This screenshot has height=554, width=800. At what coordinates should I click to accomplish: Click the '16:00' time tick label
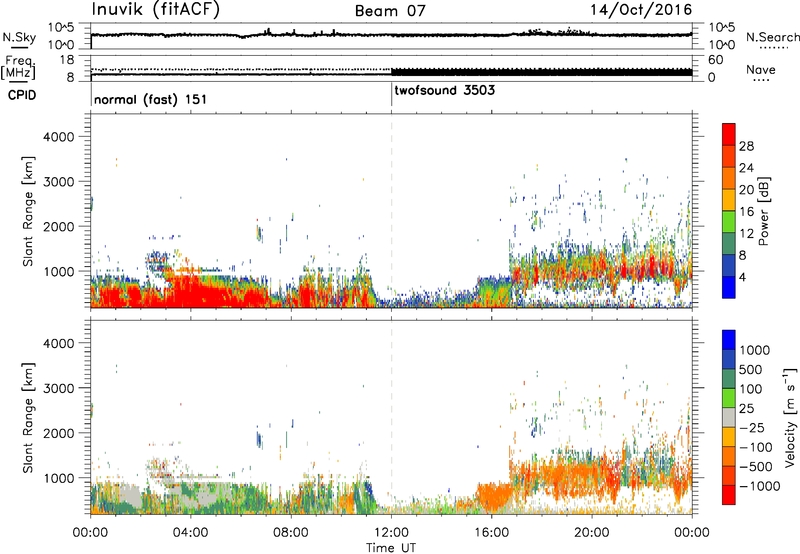[491, 533]
